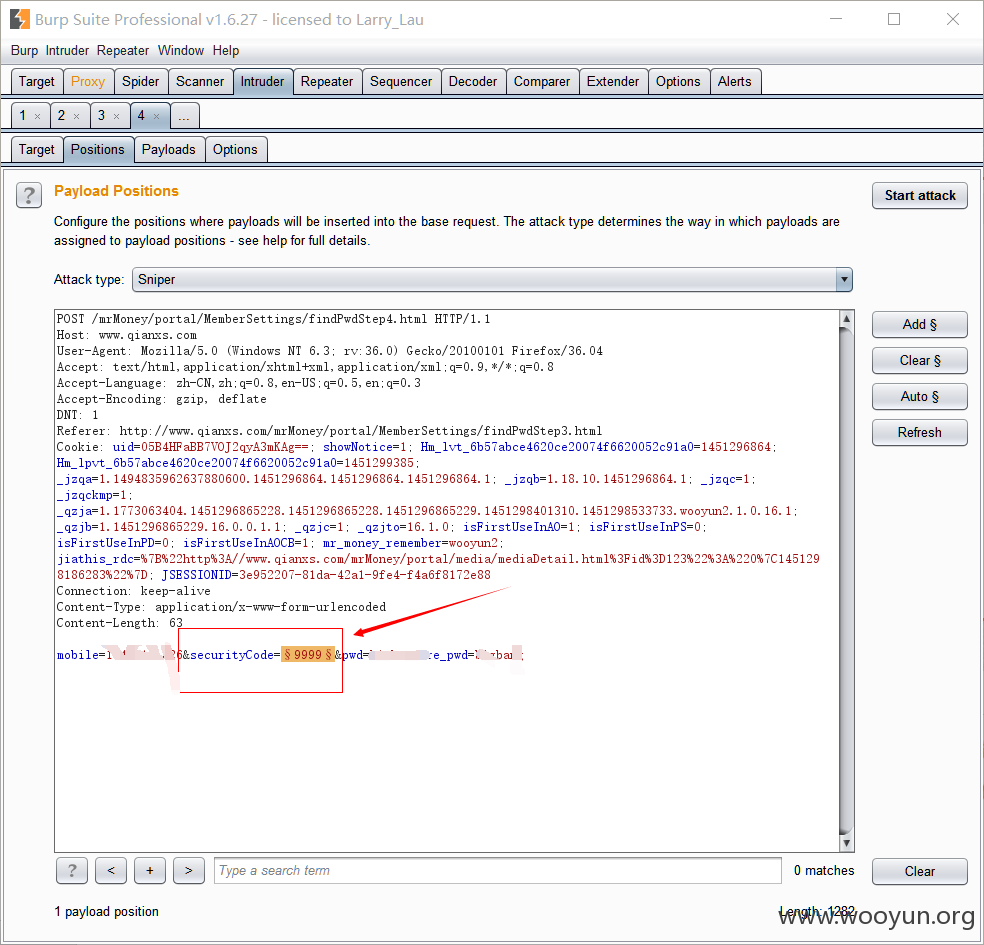Screen dimensions: 984x945
Task: Switch to the Comparer tab
Action: coord(542,82)
